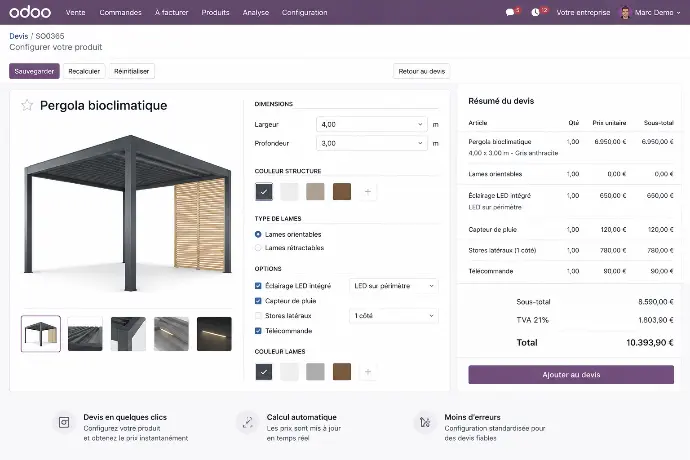690x460 pixels.
Task: Click the Calcul automatique icon
Action: click(x=248, y=423)
